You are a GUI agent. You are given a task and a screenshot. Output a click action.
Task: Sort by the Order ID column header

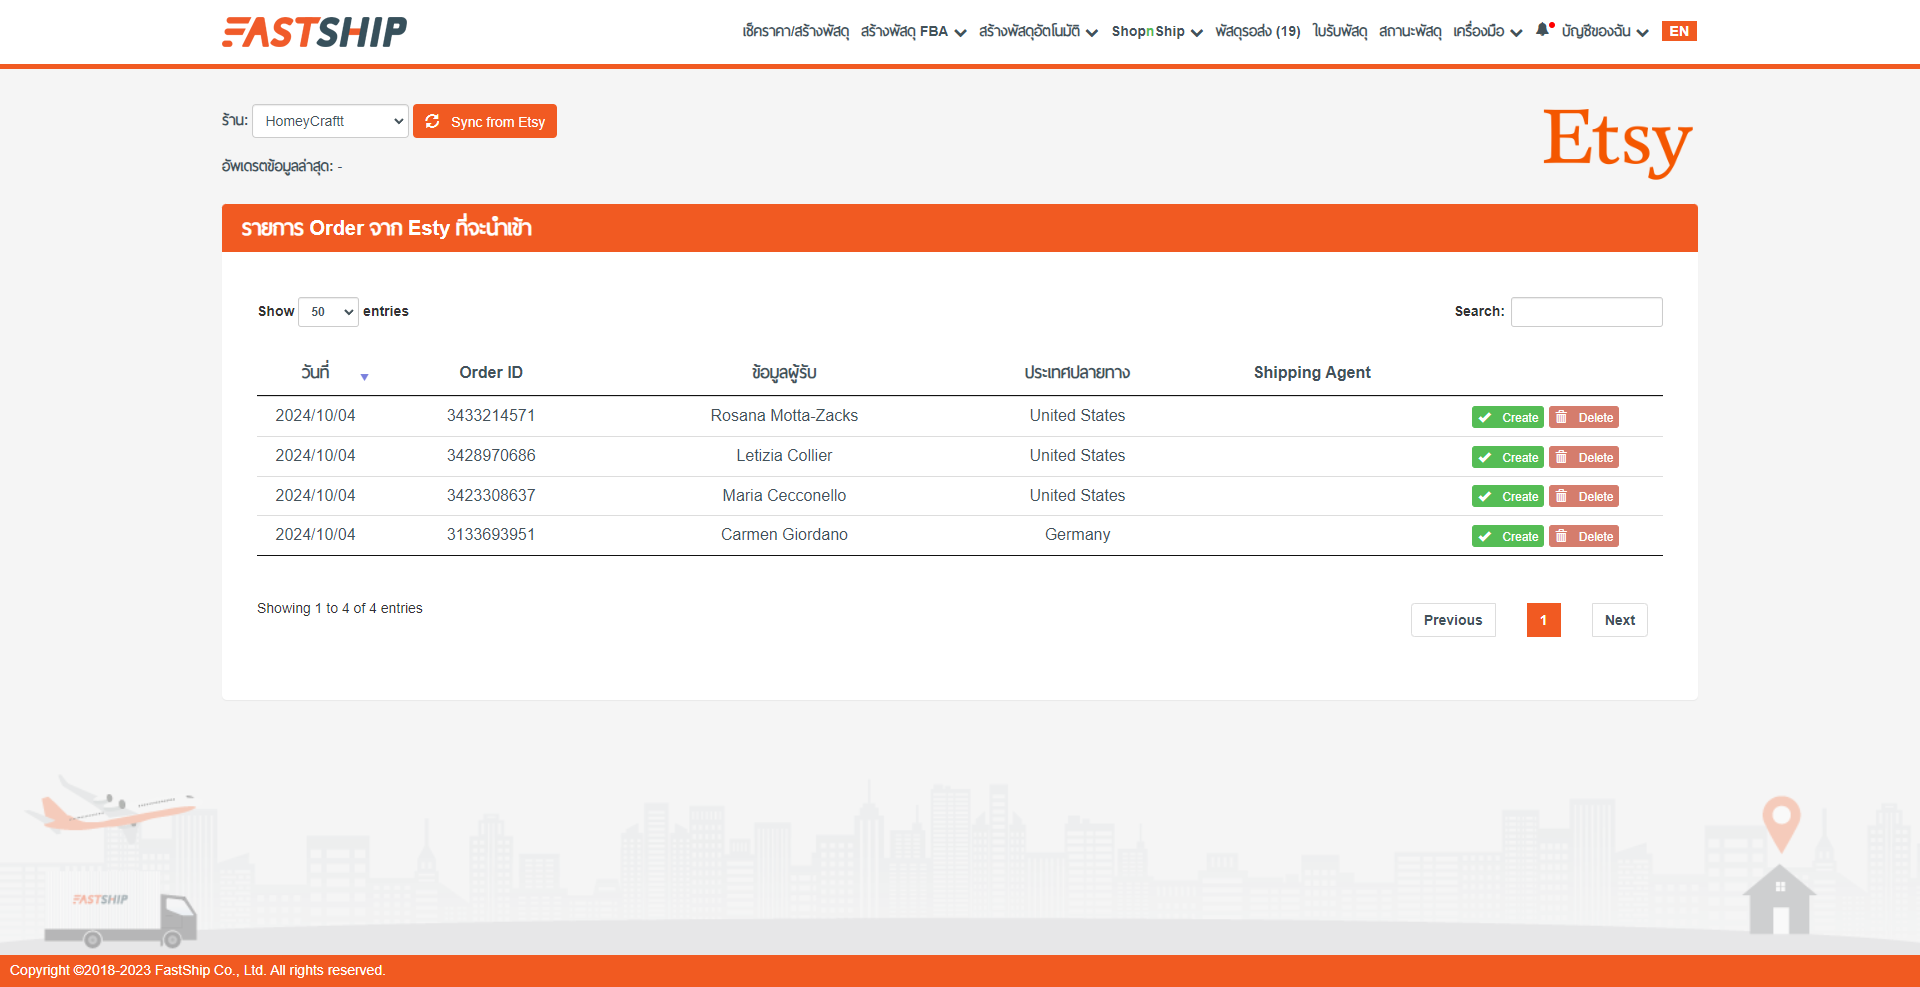pos(491,372)
